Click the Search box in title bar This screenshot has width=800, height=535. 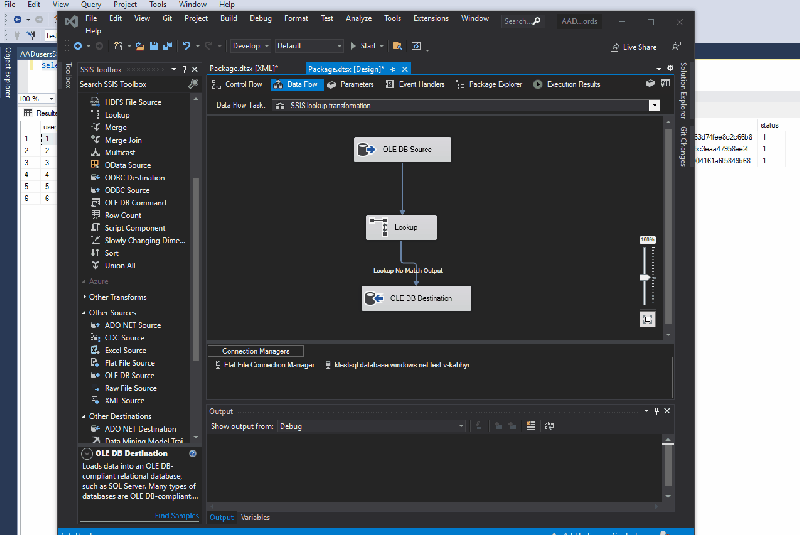tap(522, 21)
